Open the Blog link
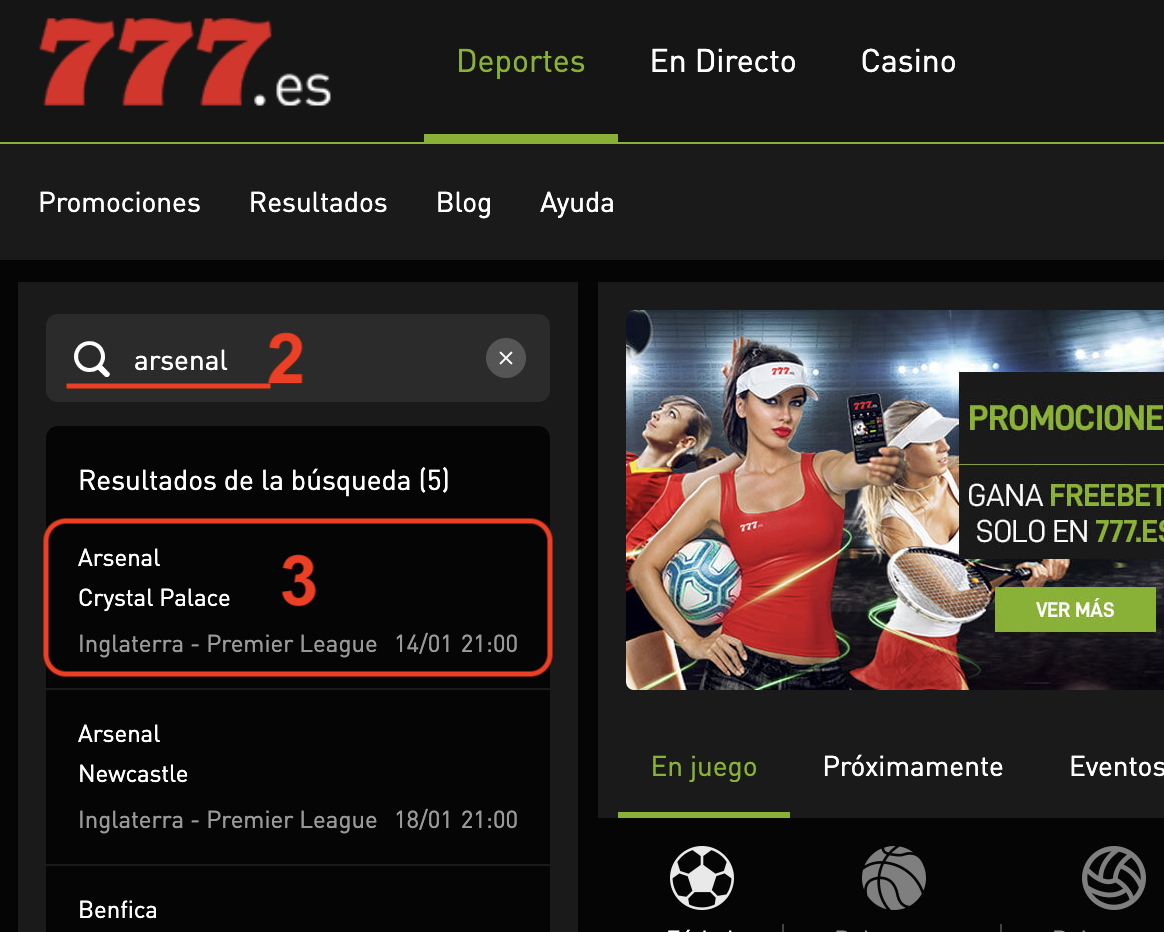1164x932 pixels. pos(464,203)
